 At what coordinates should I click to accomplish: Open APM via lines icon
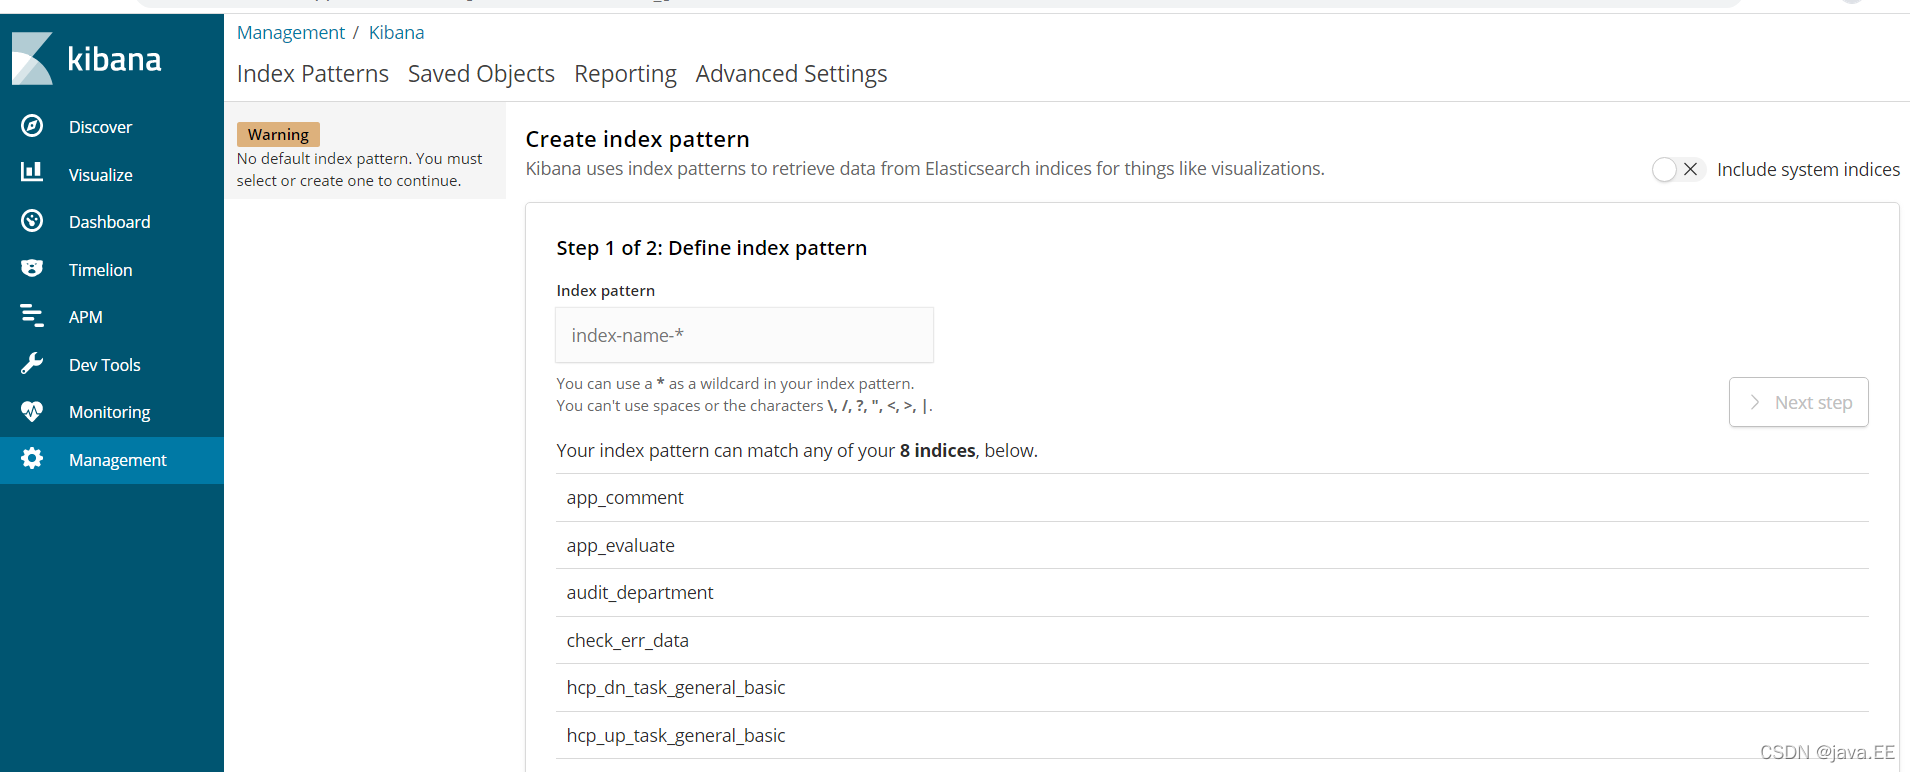coord(32,316)
